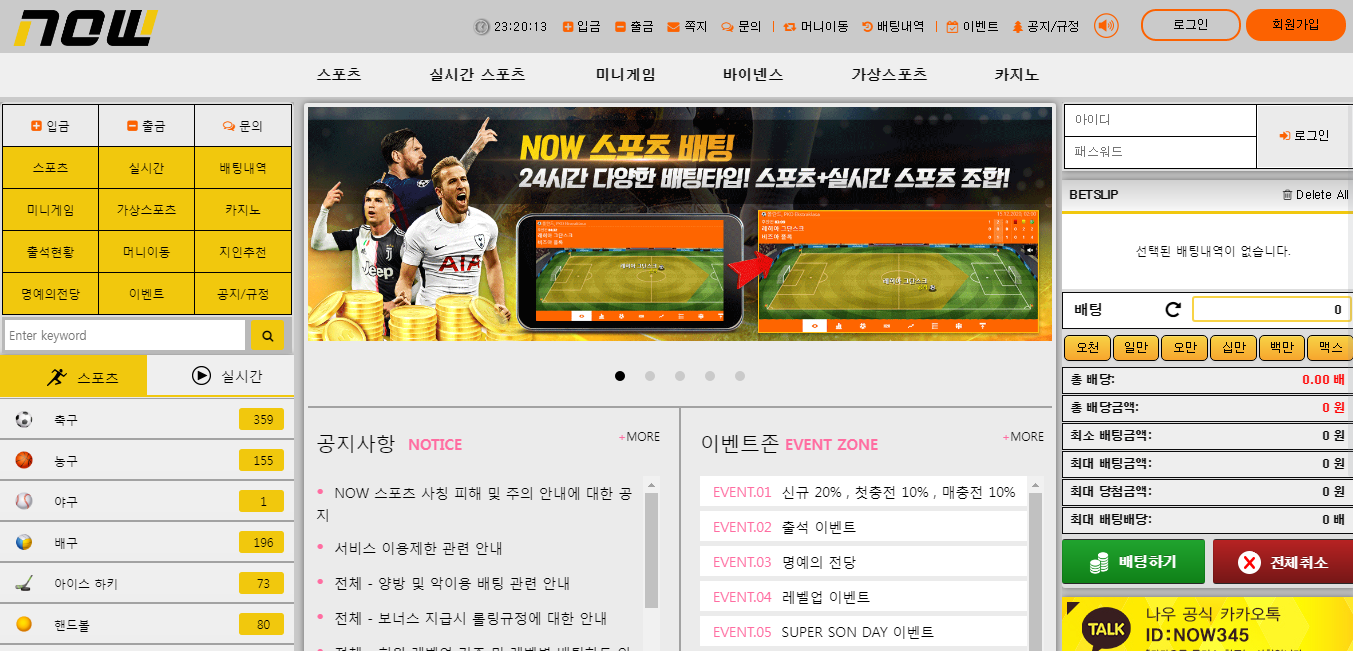Open the 실시간 스포츠 navigation menu
Viewport: 1353px width, 651px height.
click(477, 75)
